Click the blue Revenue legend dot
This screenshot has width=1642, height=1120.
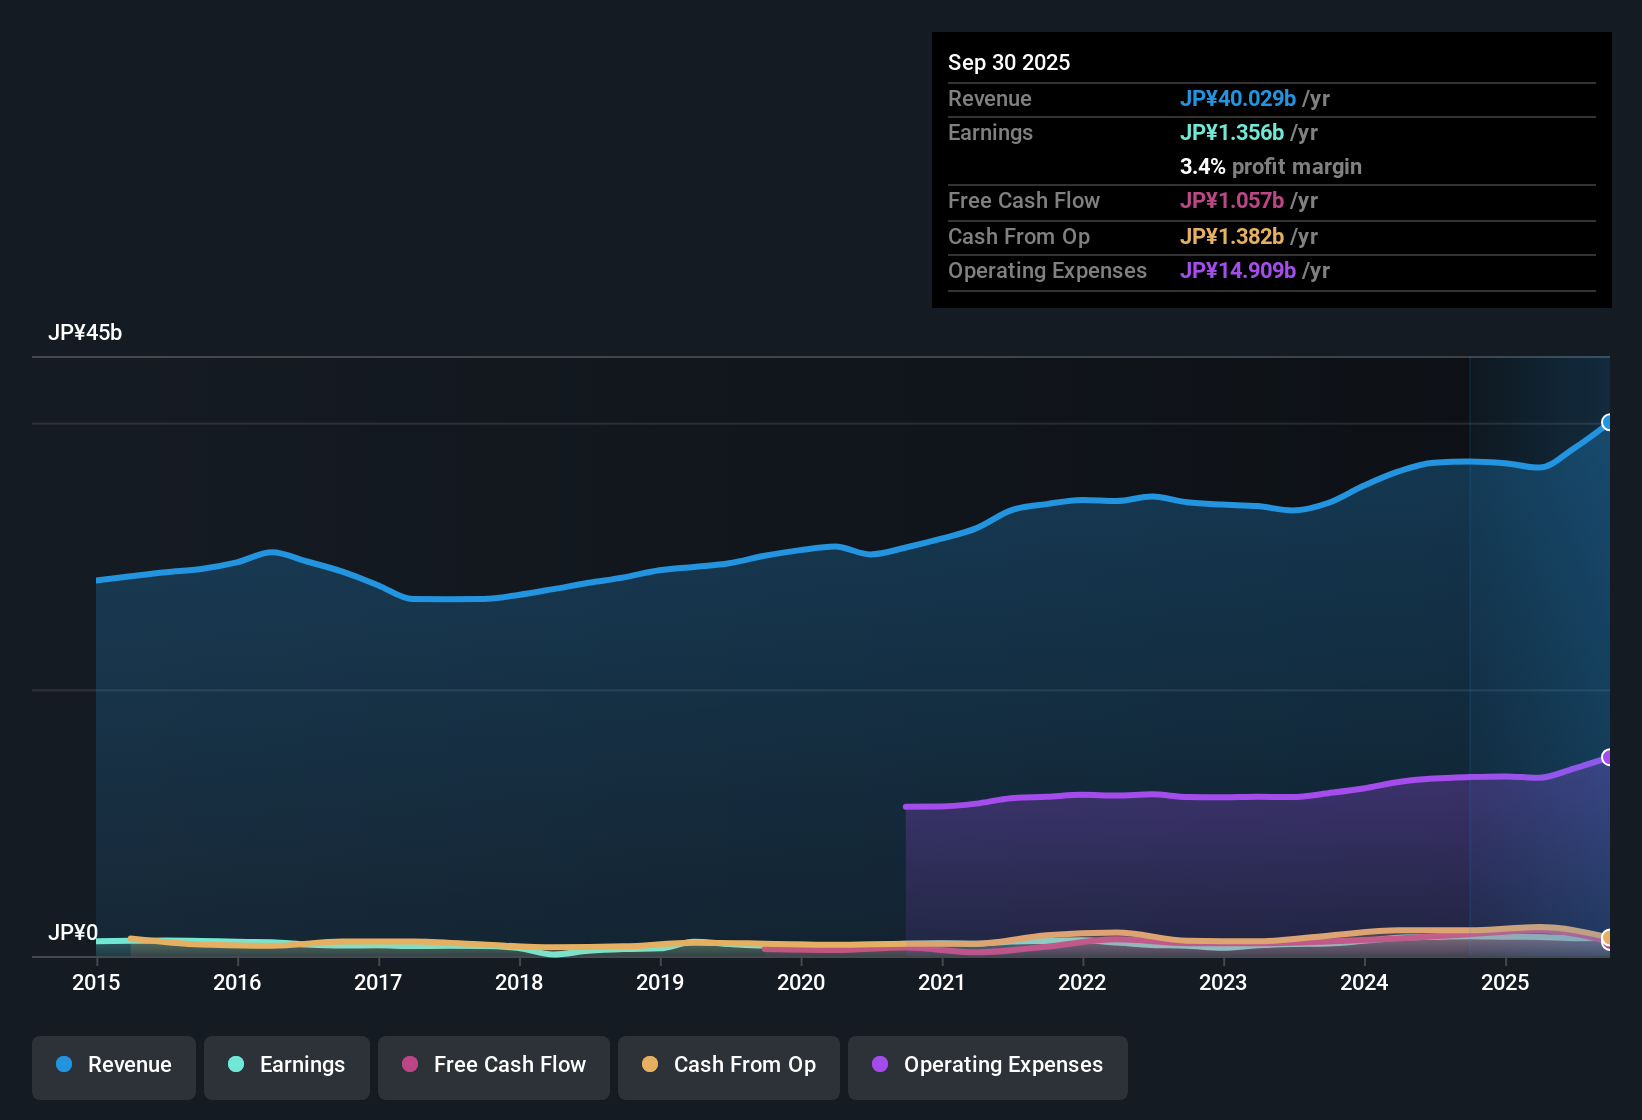point(64,1065)
